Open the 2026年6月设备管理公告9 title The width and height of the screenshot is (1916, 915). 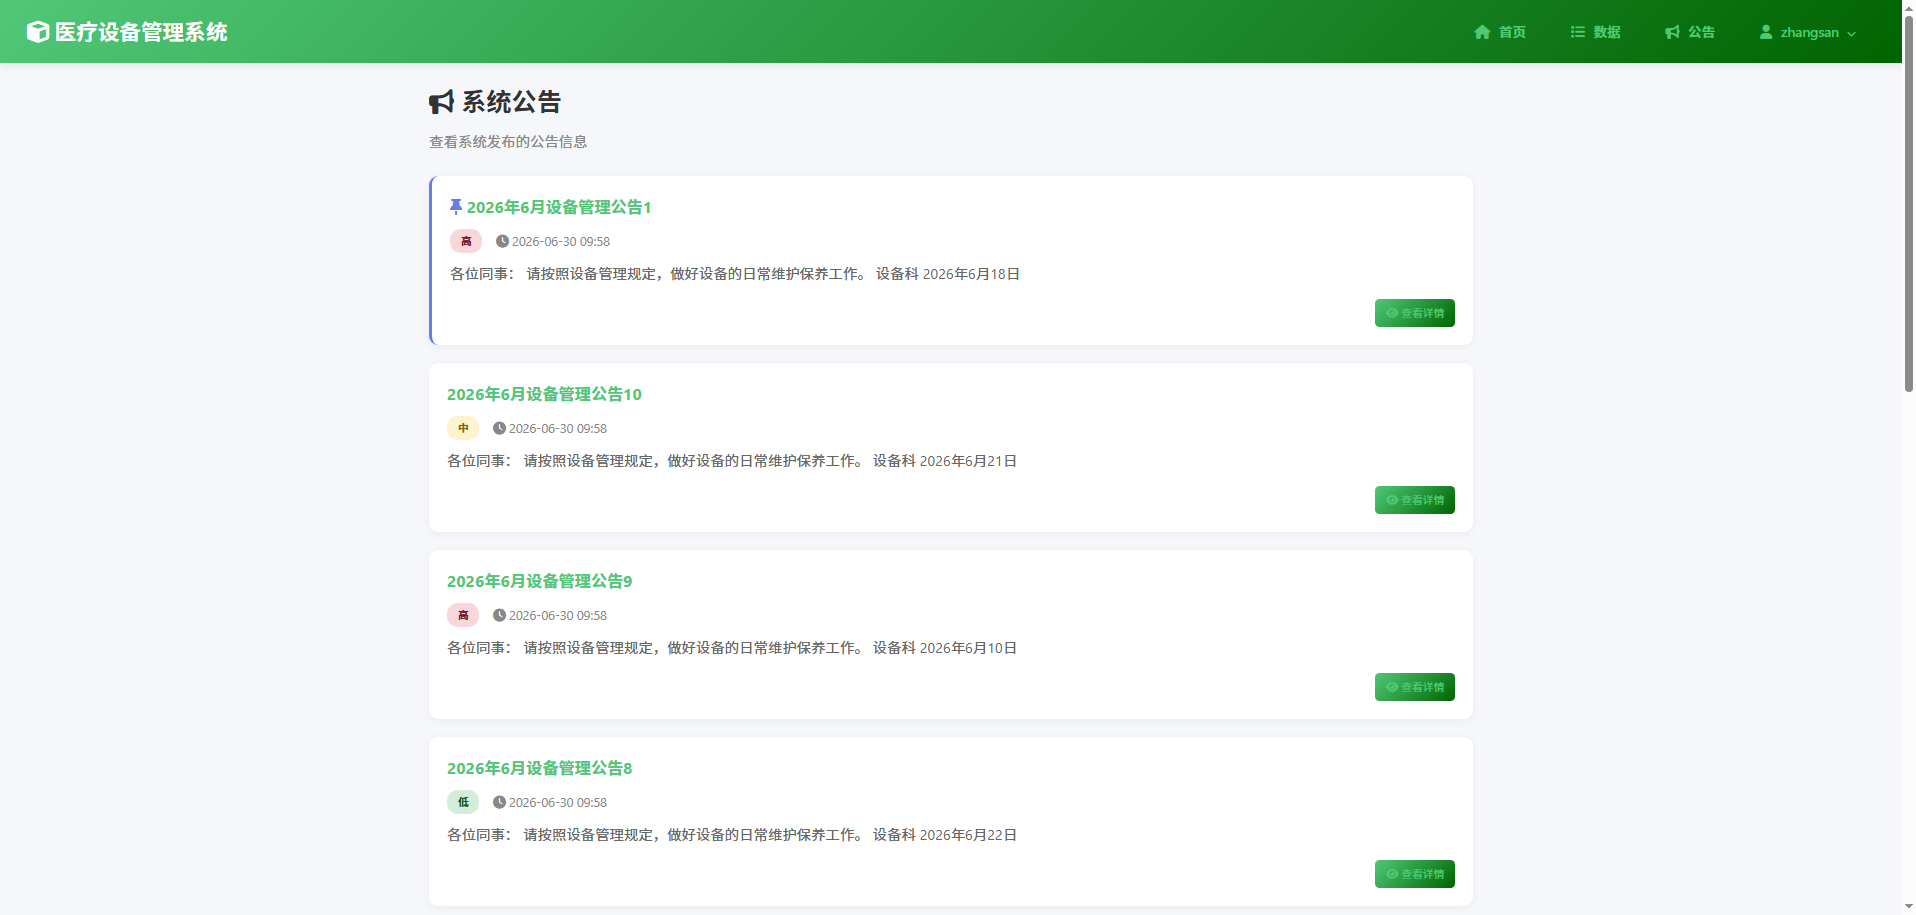[539, 581]
